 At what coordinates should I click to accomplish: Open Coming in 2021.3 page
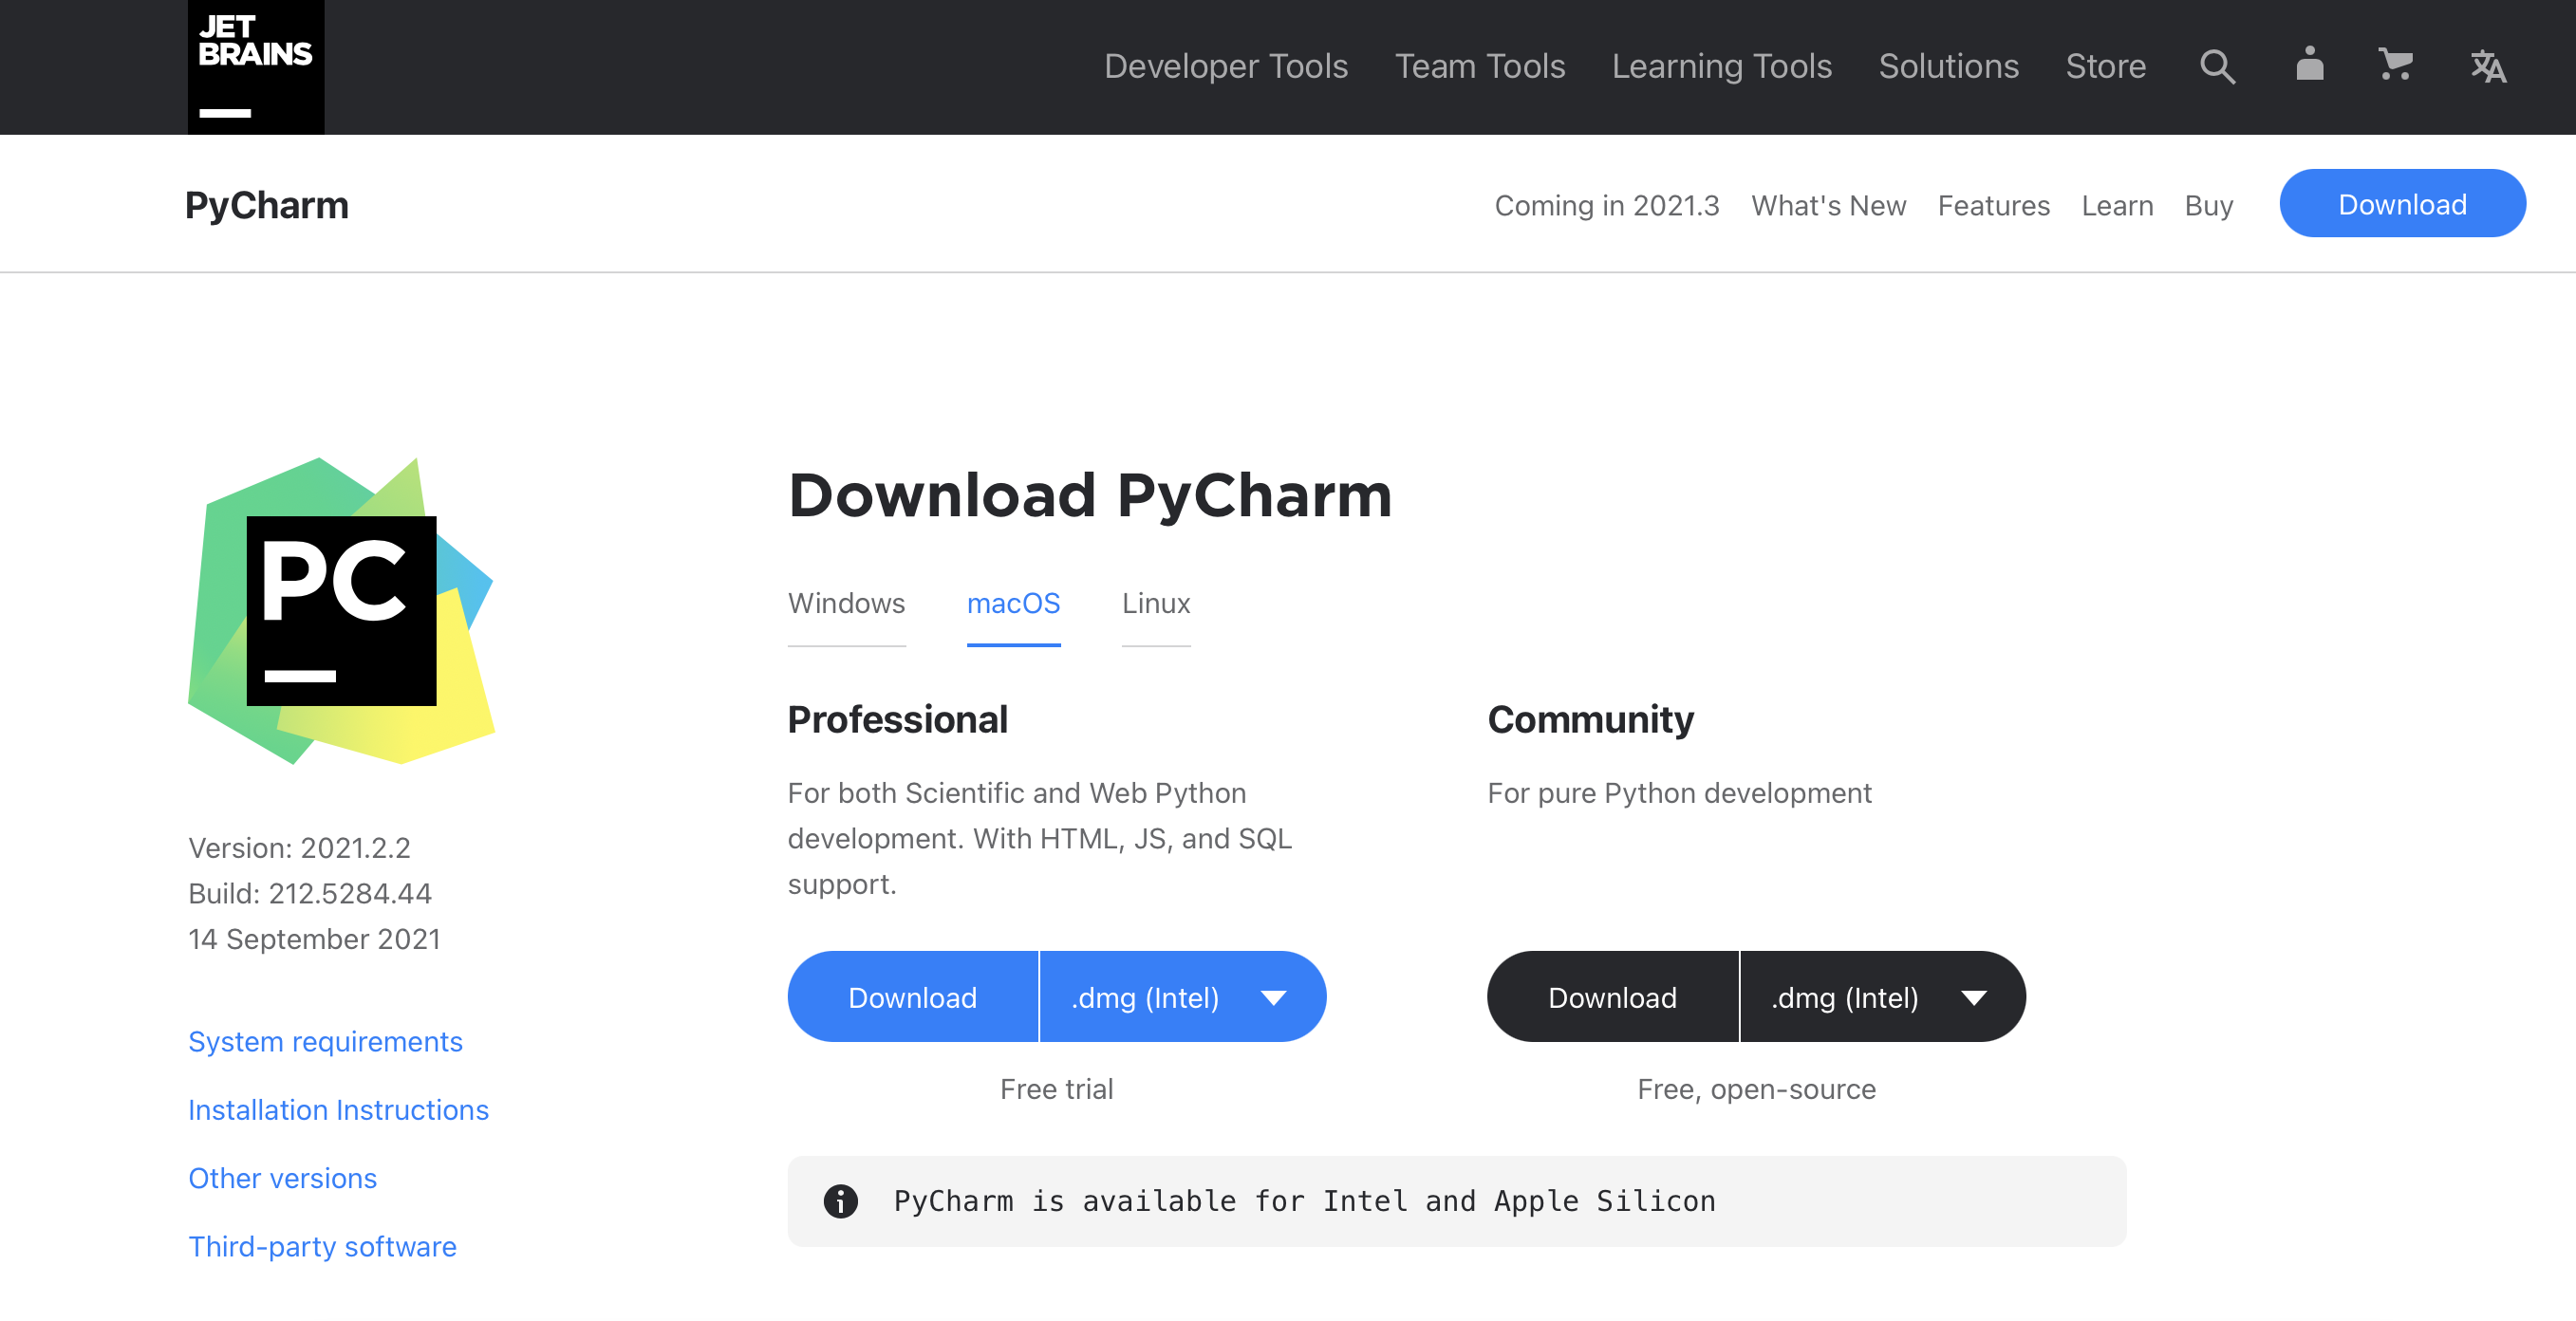pyautogui.click(x=1606, y=205)
